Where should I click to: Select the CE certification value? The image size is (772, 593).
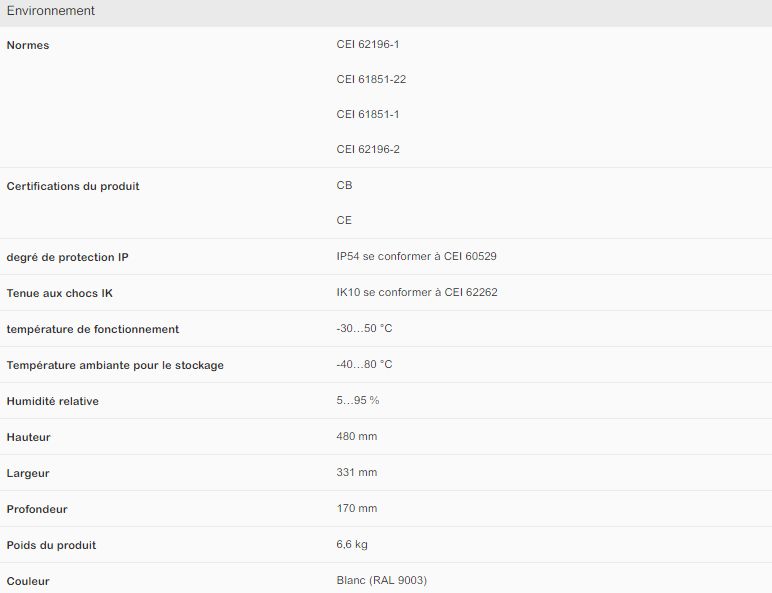(x=345, y=220)
